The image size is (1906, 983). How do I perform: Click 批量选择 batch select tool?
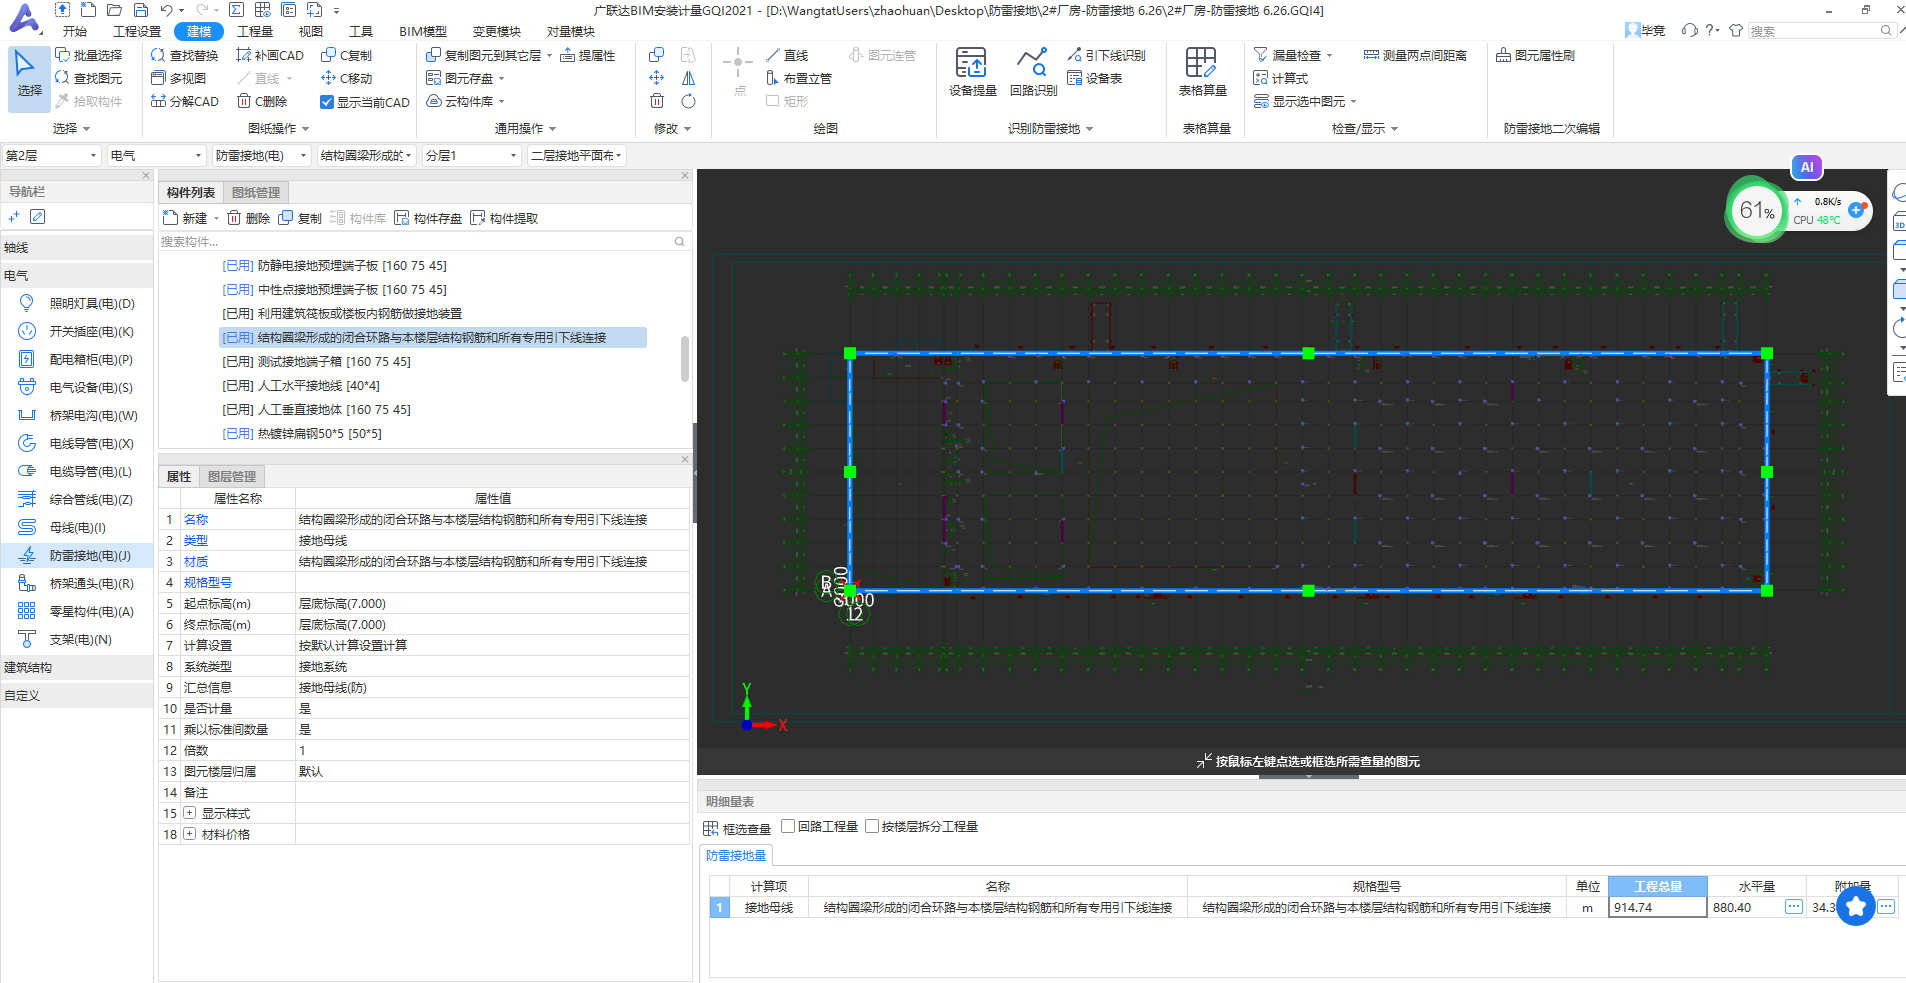point(89,55)
